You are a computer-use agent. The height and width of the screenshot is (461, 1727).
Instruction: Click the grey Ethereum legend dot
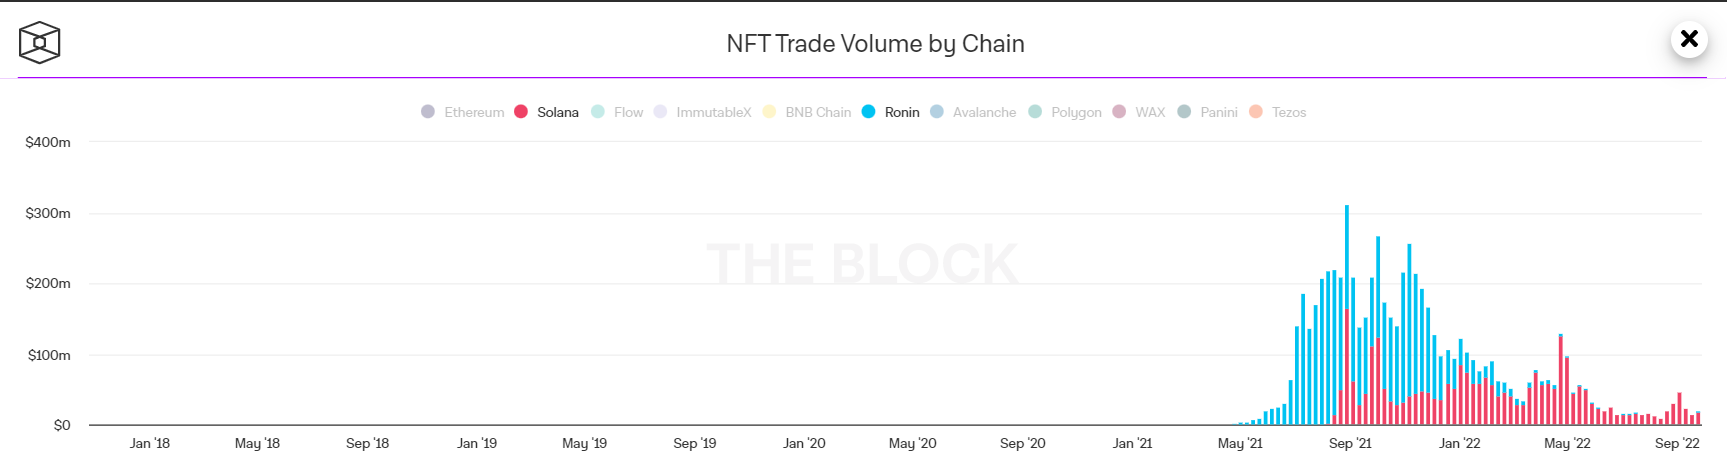[428, 111]
